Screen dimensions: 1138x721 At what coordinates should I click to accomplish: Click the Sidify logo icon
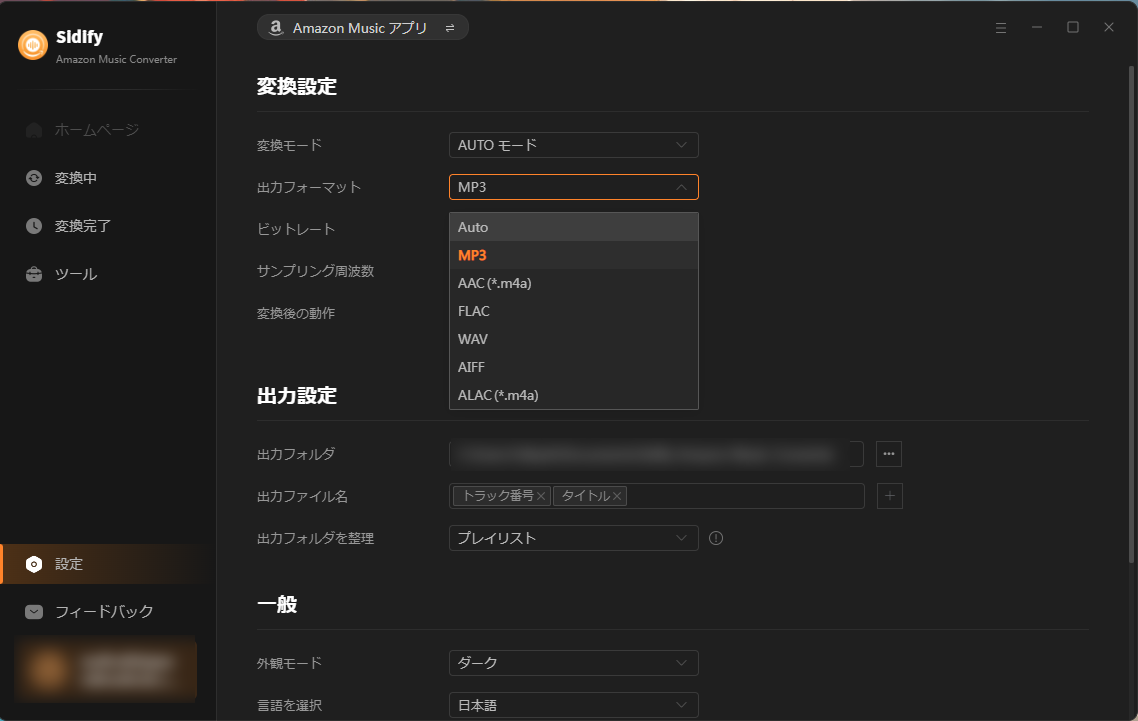[x=33, y=46]
